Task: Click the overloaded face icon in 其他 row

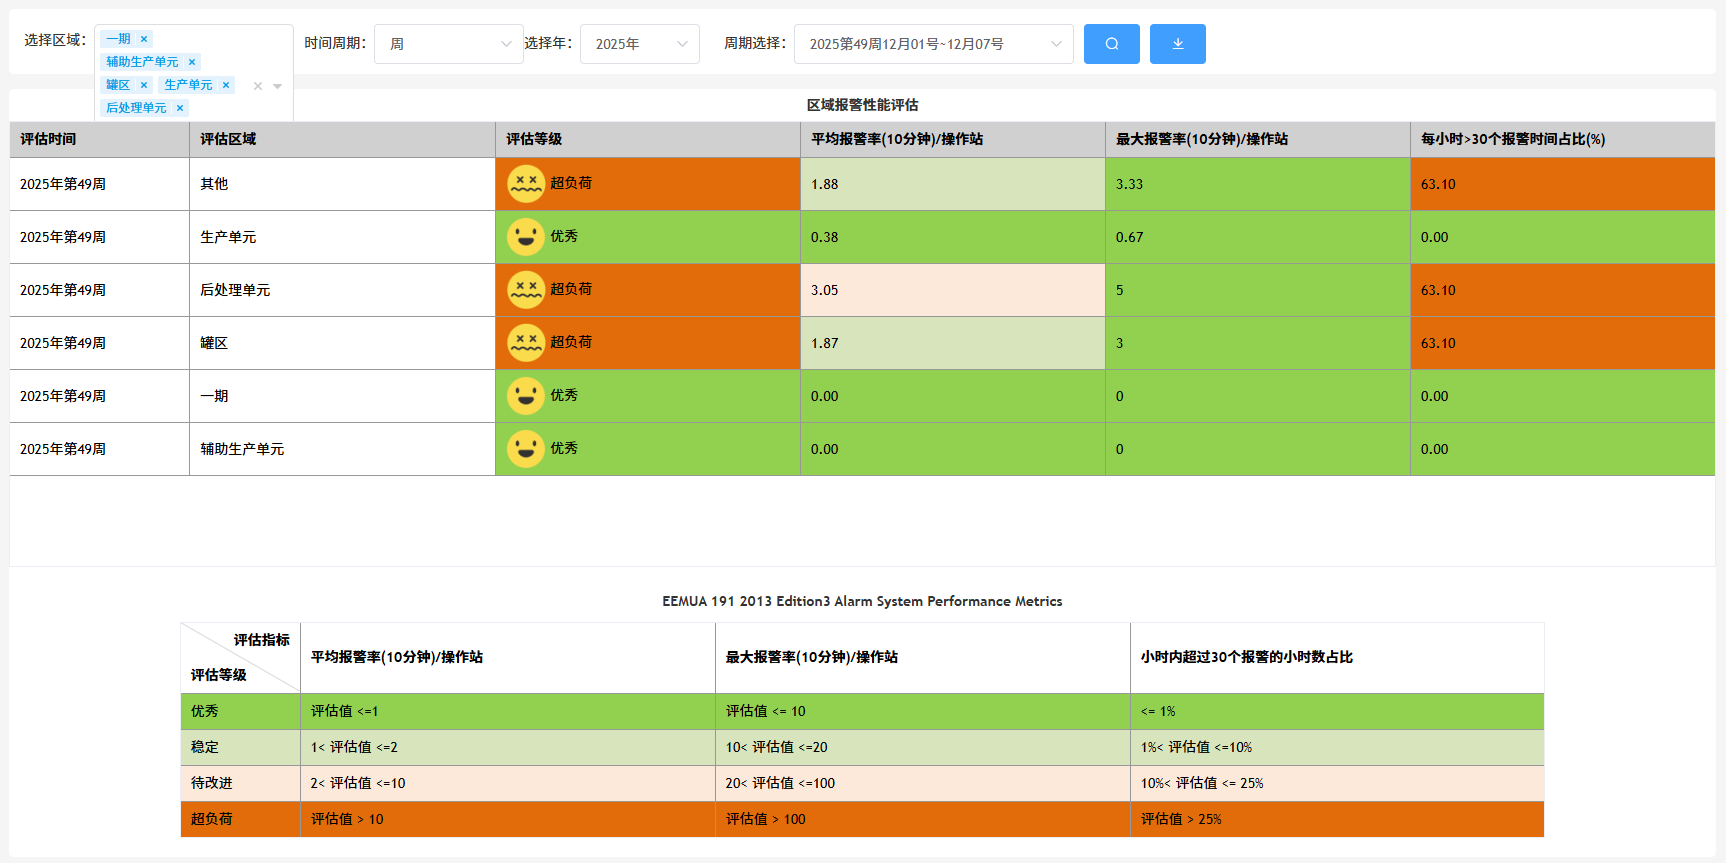Action: [526, 184]
